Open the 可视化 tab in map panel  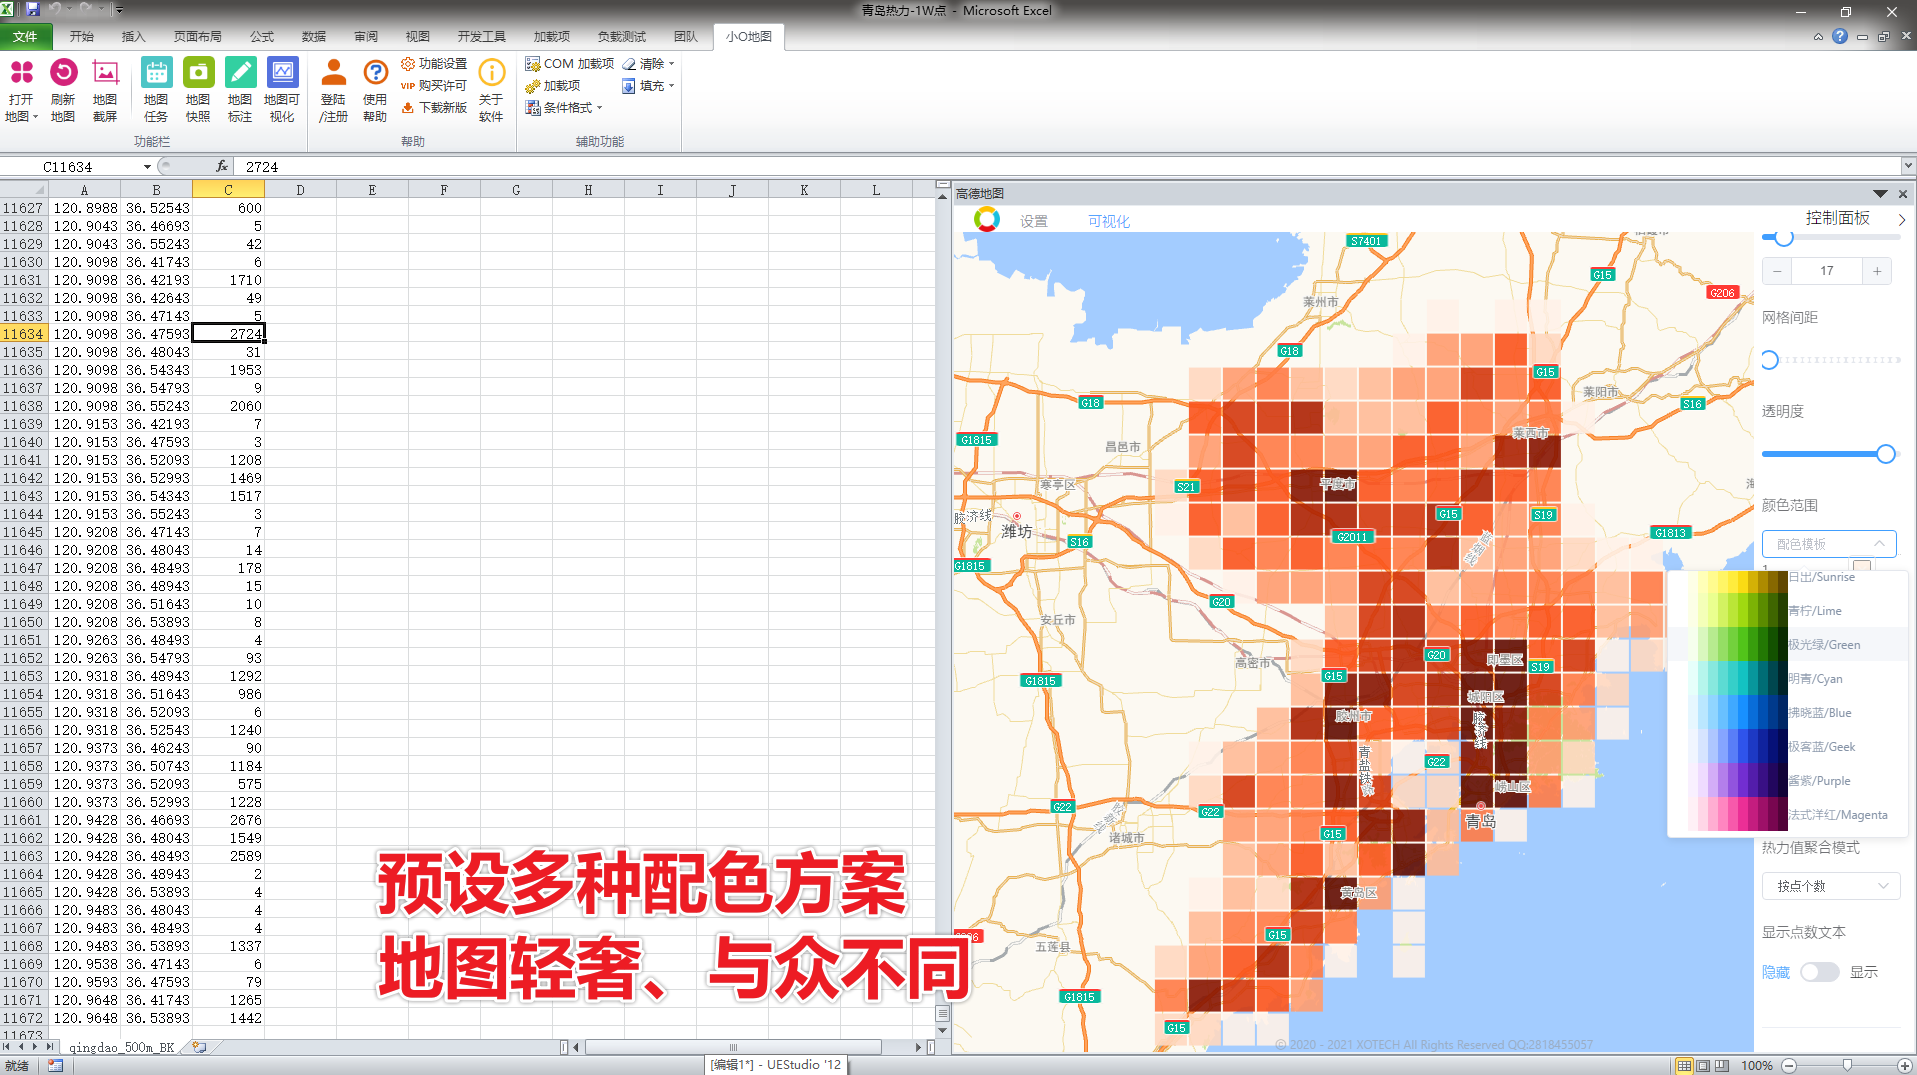coord(1109,221)
